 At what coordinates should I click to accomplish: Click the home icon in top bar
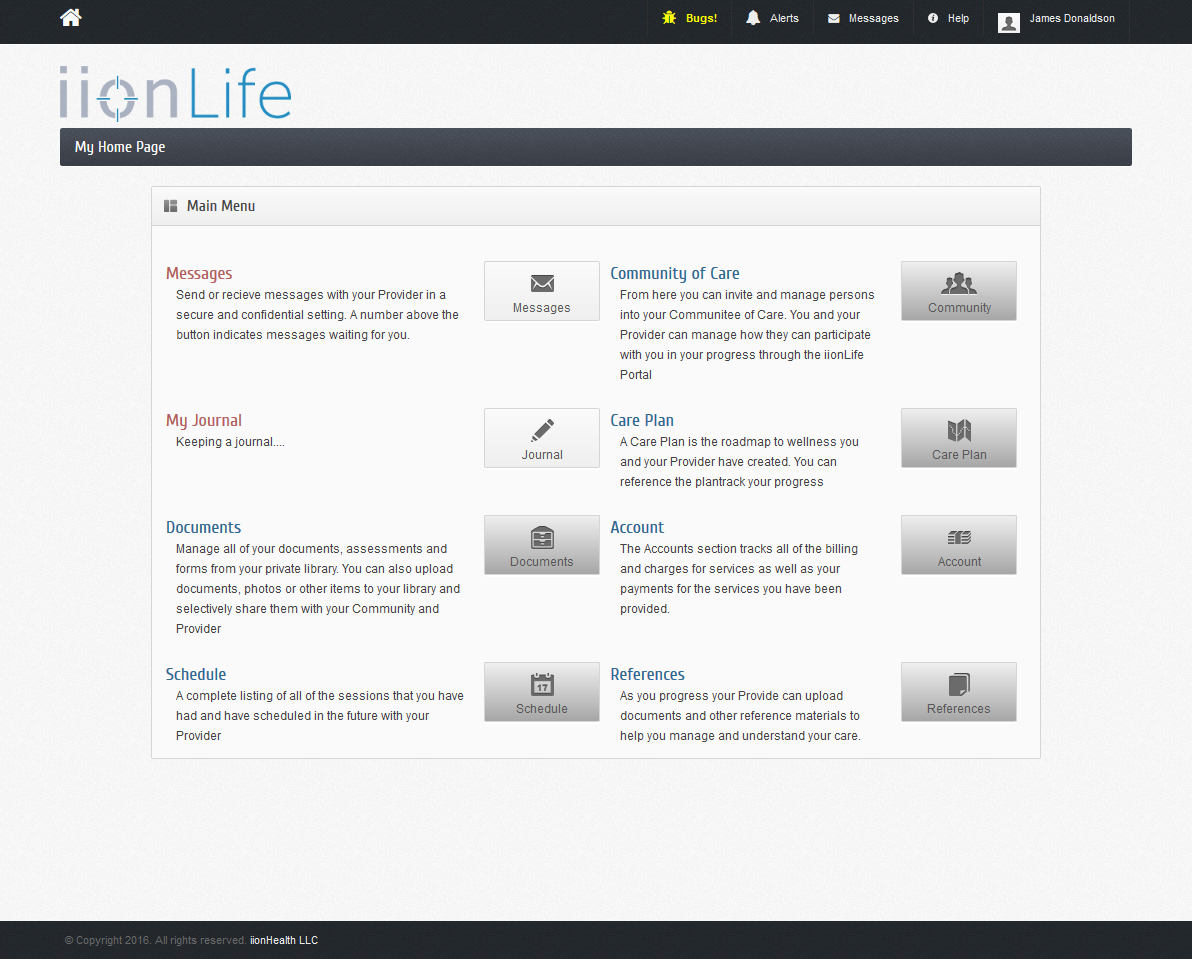pos(71,18)
